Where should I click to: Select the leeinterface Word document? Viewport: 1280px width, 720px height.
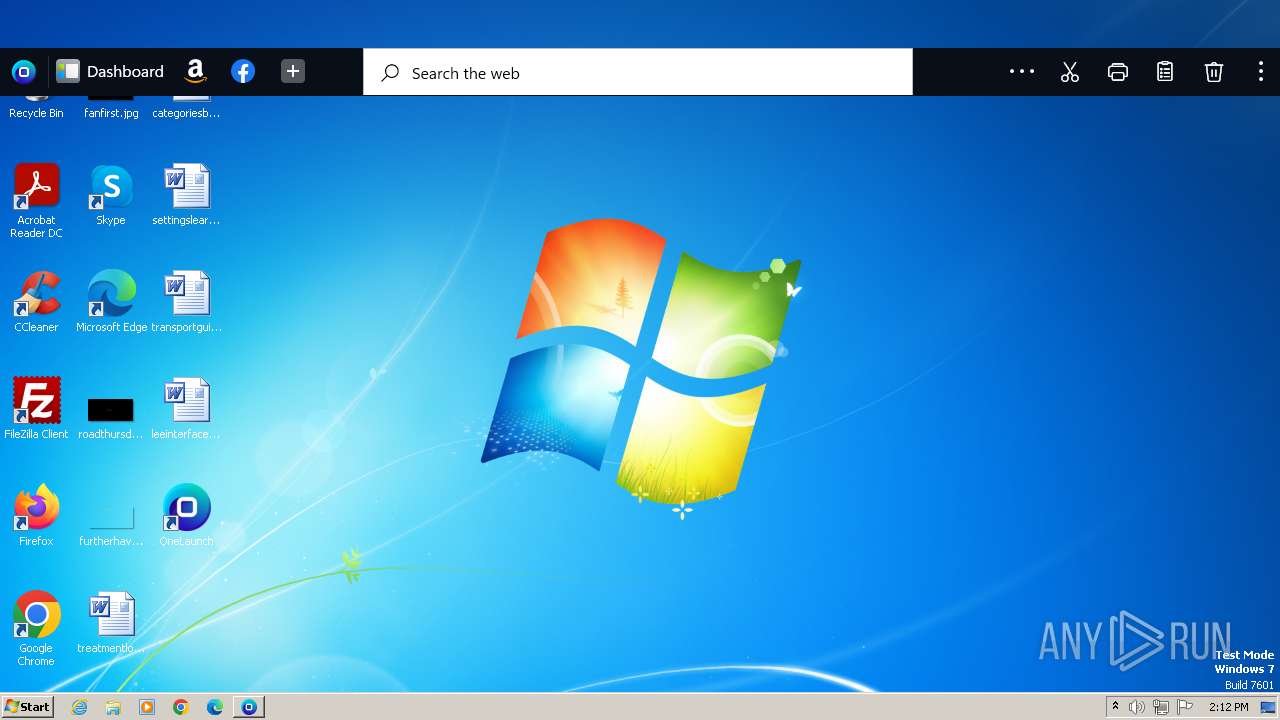186,409
